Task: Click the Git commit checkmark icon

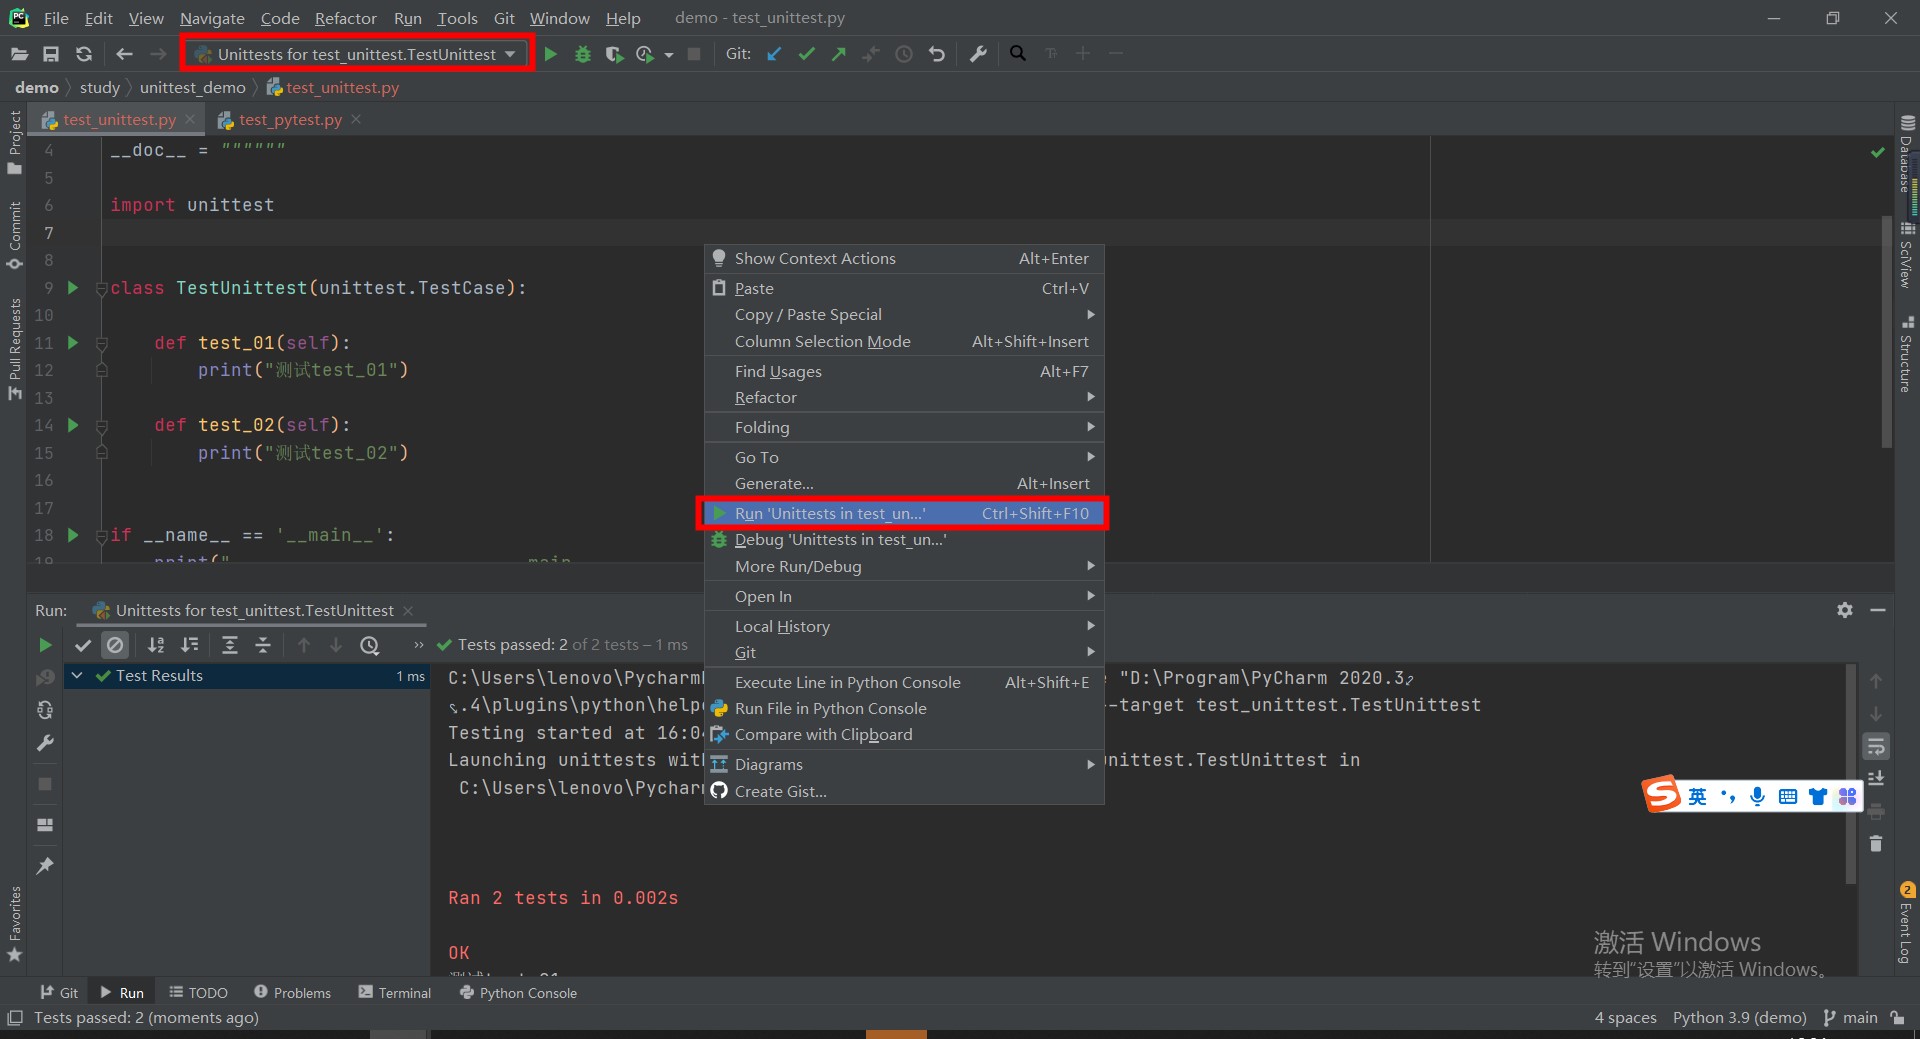Action: click(806, 54)
